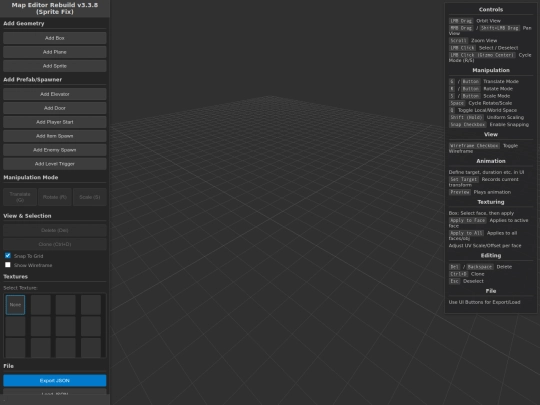The width and height of the screenshot is (540, 405).
Task: Add an Enemy Spawn point
Action: [55, 150]
